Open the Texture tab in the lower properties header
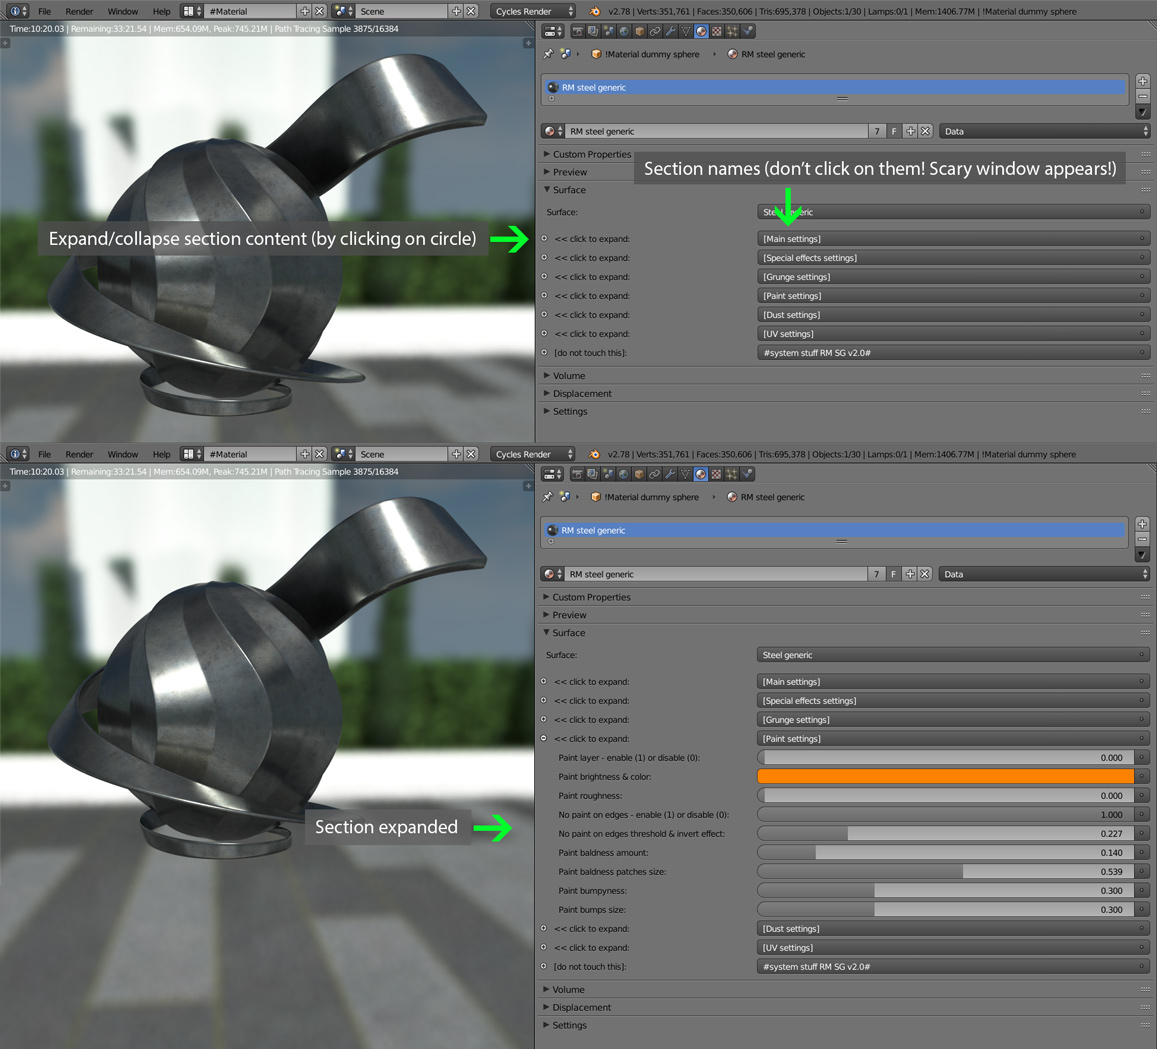 point(716,475)
